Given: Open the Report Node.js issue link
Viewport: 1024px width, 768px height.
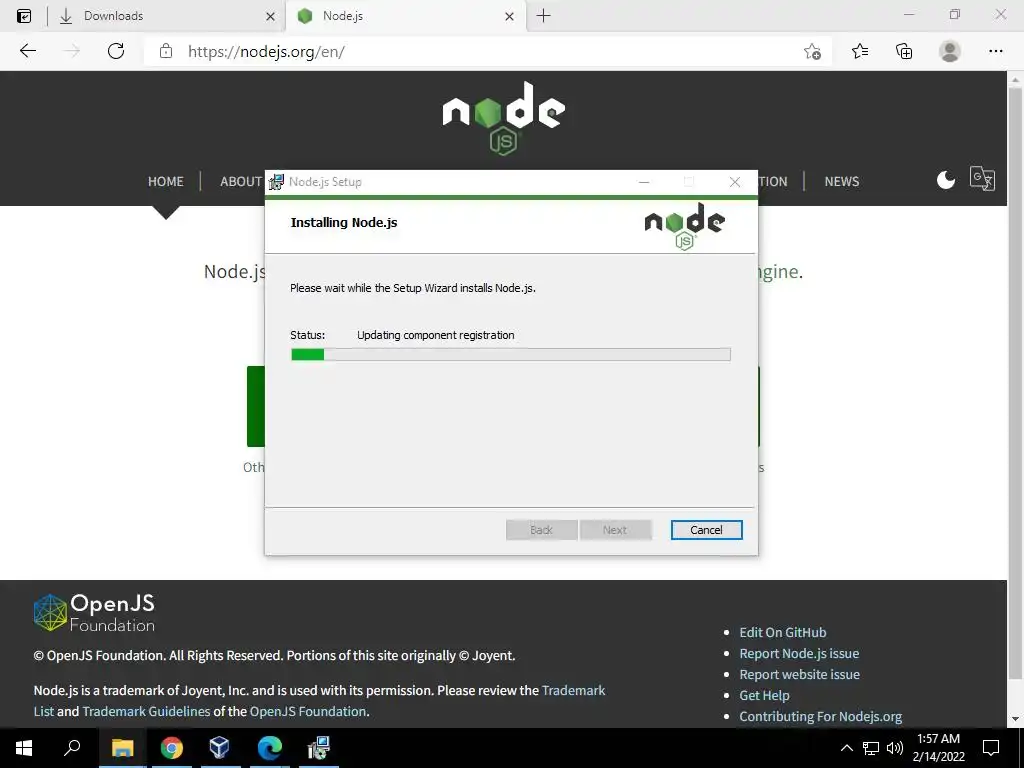Looking at the screenshot, I should tap(799, 653).
